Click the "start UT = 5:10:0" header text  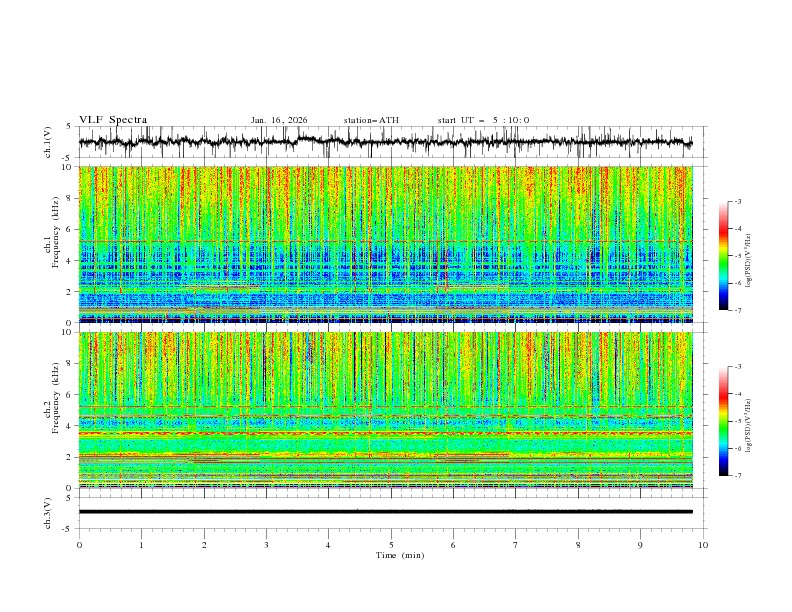pos(483,120)
